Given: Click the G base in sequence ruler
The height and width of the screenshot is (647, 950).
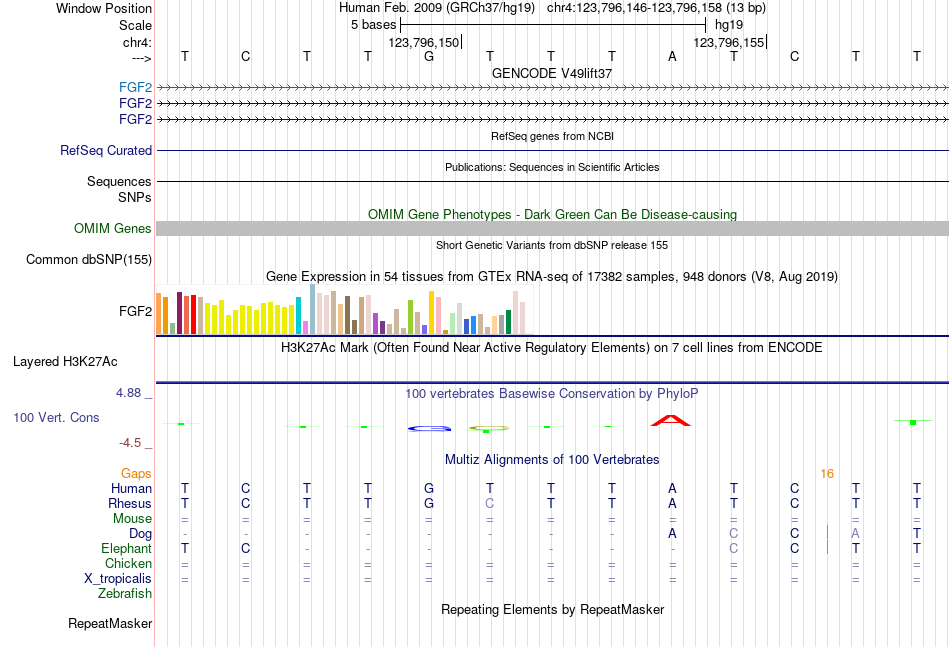Looking at the screenshot, I should [429, 57].
